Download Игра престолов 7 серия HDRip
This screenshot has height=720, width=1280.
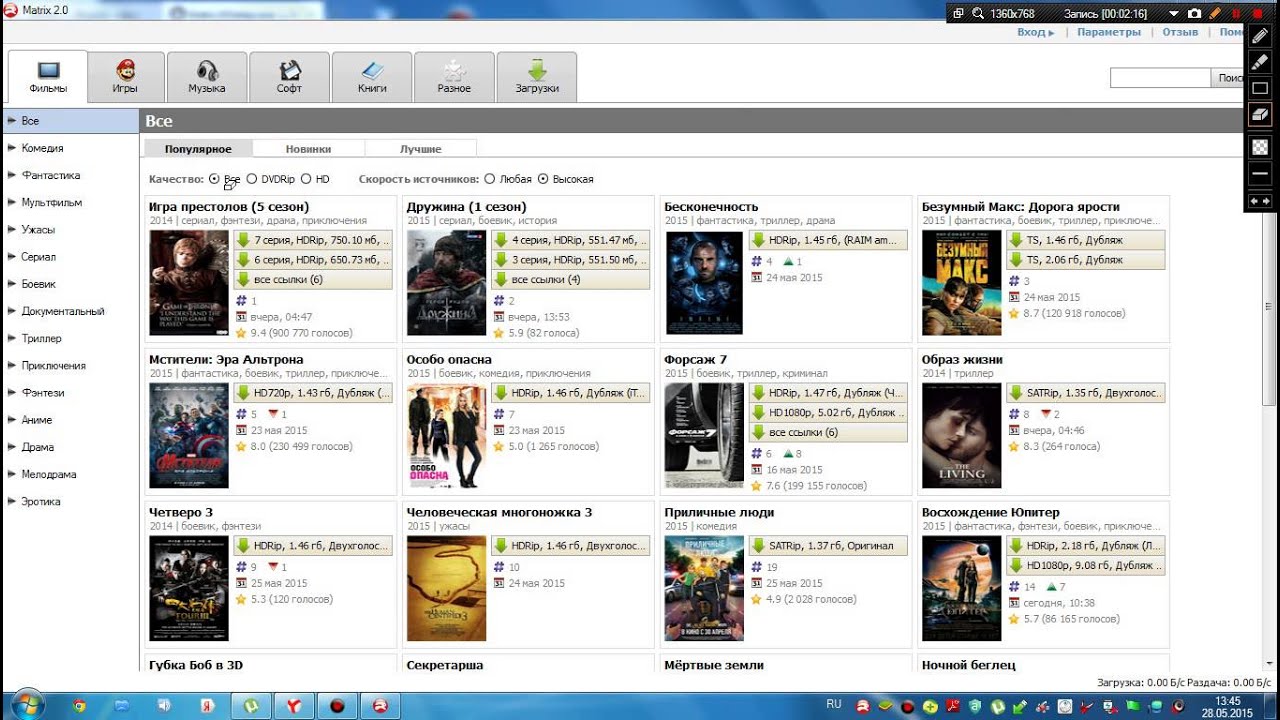313,240
